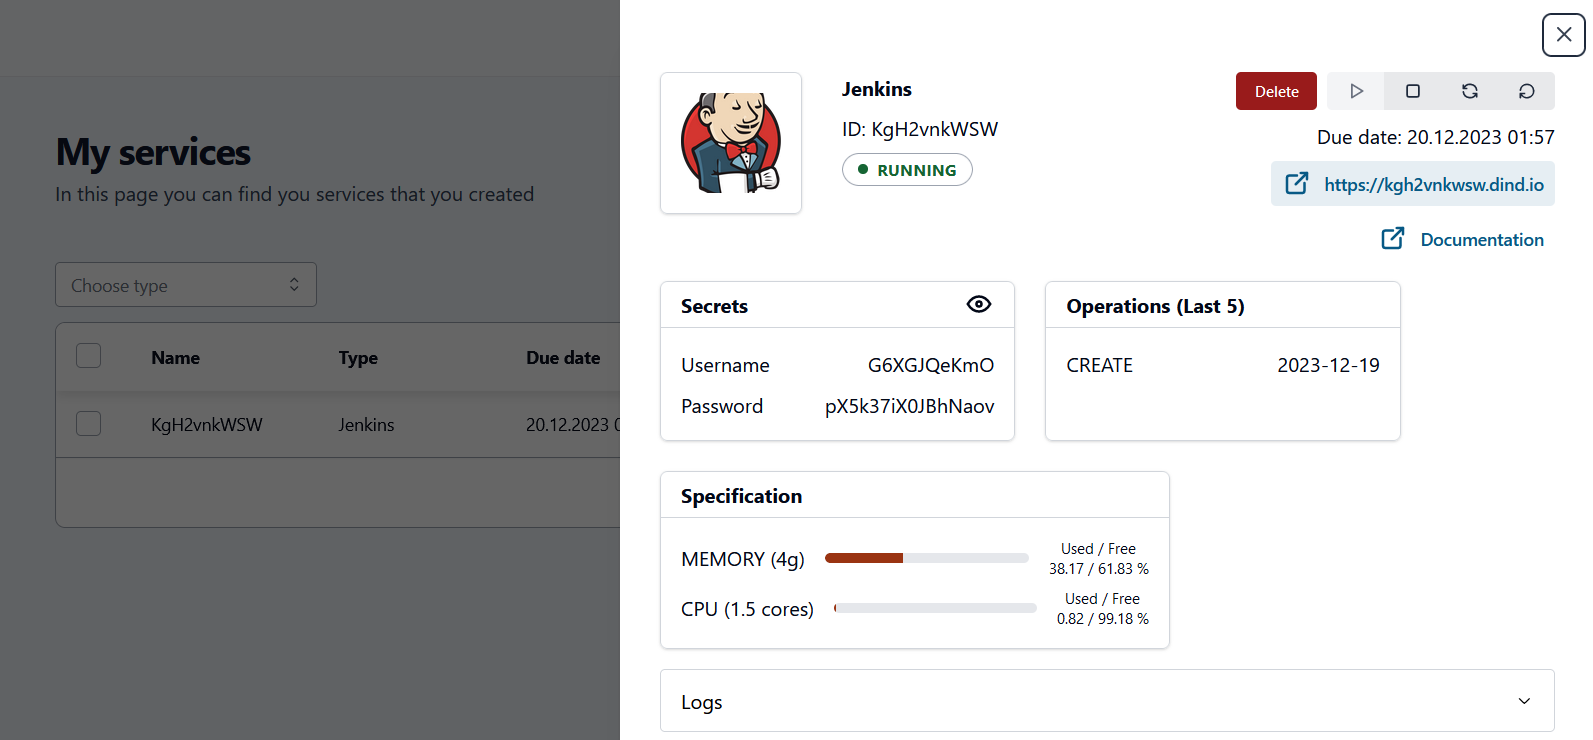1593x740 pixels.
Task: Start the service with play icon
Action: pos(1356,91)
